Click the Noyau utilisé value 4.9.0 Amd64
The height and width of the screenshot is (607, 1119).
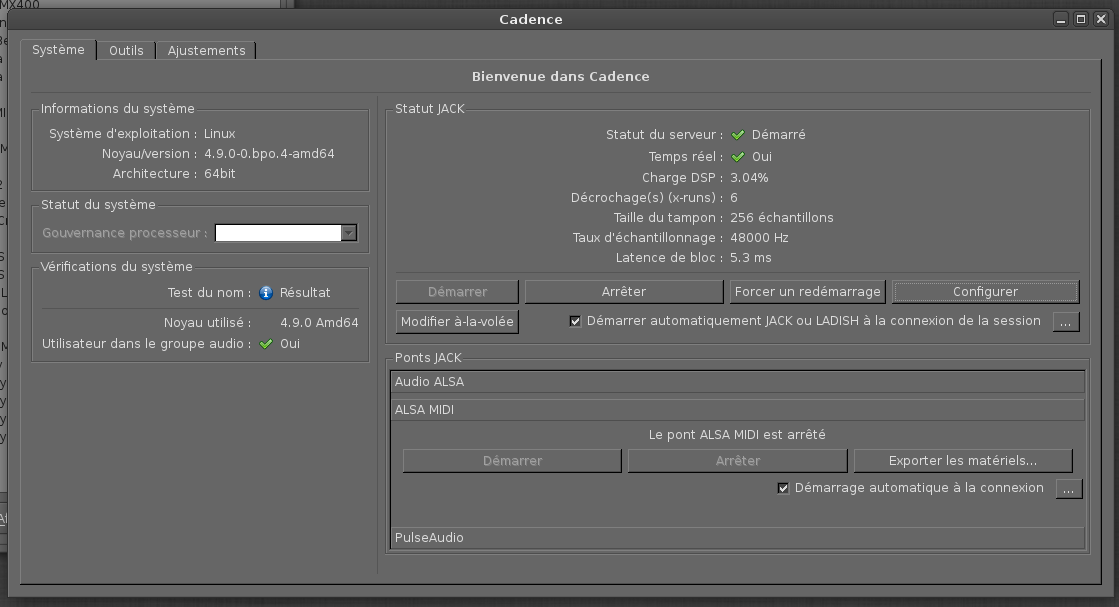click(x=319, y=322)
